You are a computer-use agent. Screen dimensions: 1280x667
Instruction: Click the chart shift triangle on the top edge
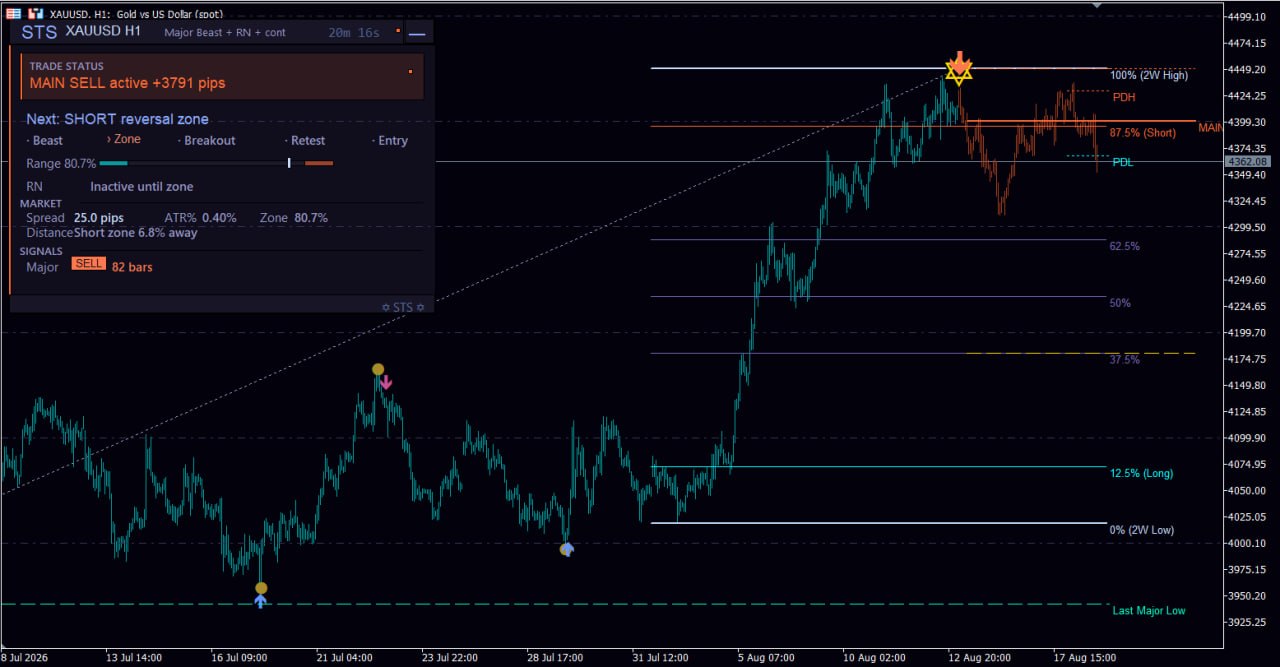1097,5
